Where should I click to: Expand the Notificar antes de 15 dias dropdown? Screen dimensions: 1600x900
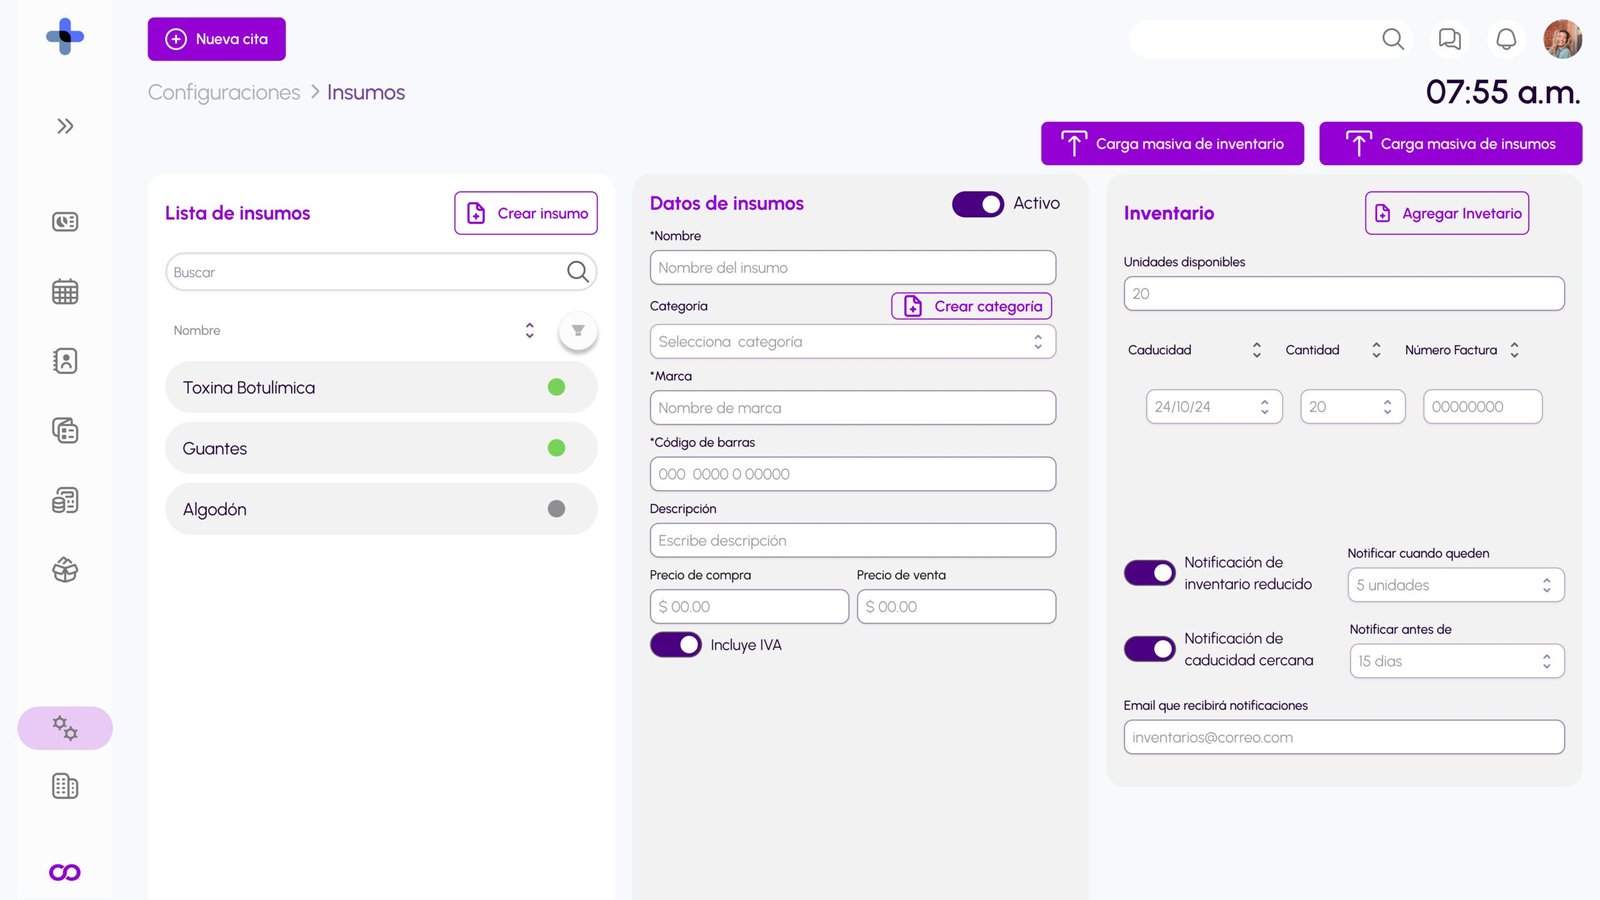pyautogui.click(x=1456, y=661)
